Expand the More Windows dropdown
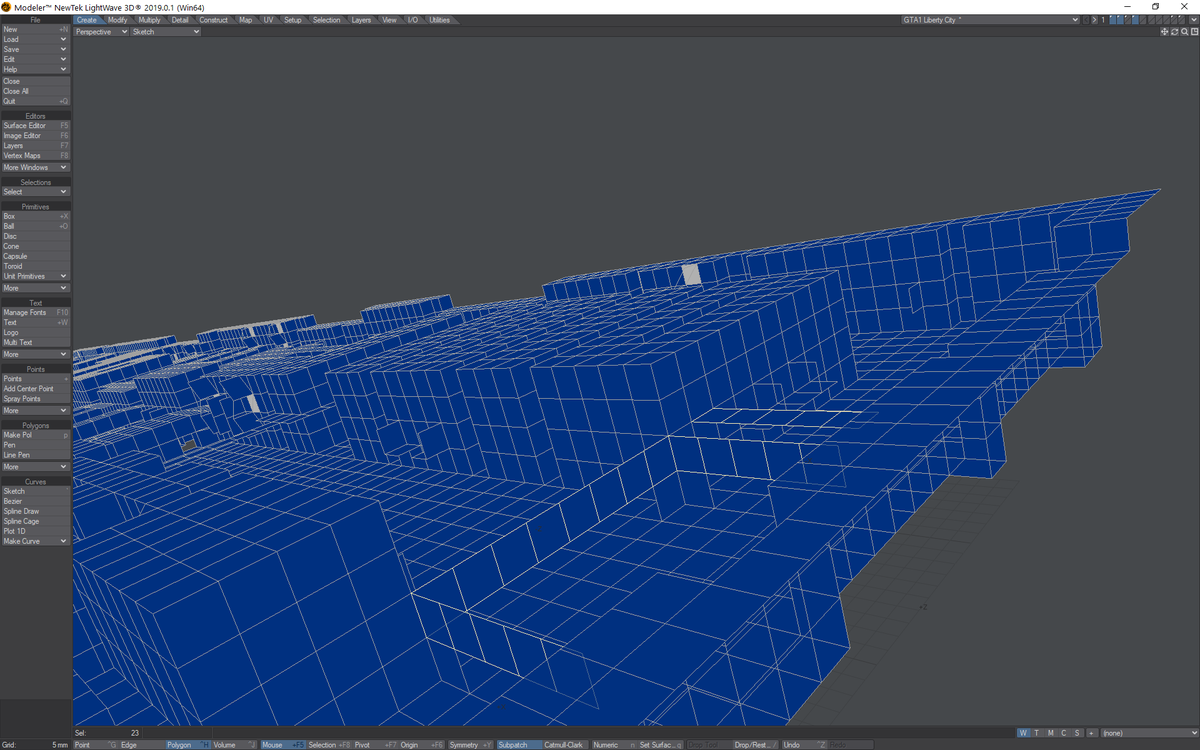The height and width of the screenshot is (750, 1200). tap(35, 167)
